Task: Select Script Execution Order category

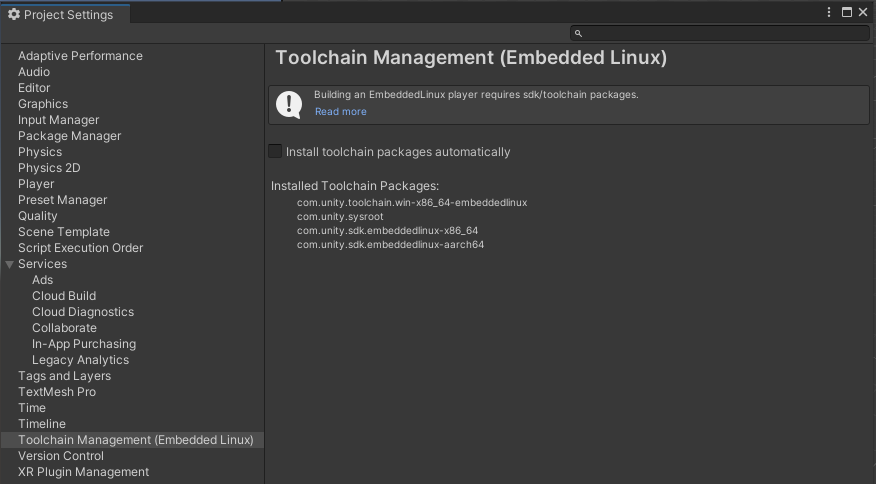Action: 80,248
